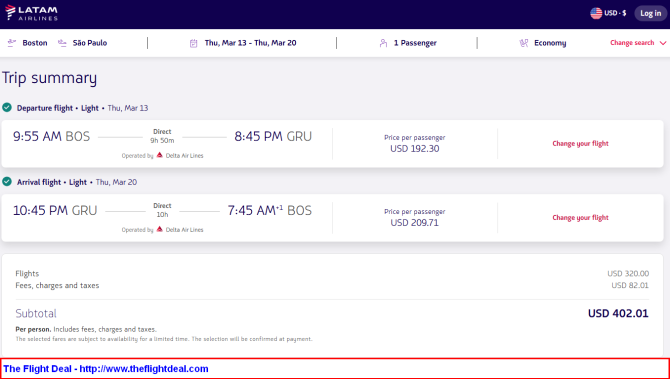Viewport: 670px width, 379px height.
Task: Click the subtotal USD 402.01
Action: pyautogui.click(x=618, y=314)
